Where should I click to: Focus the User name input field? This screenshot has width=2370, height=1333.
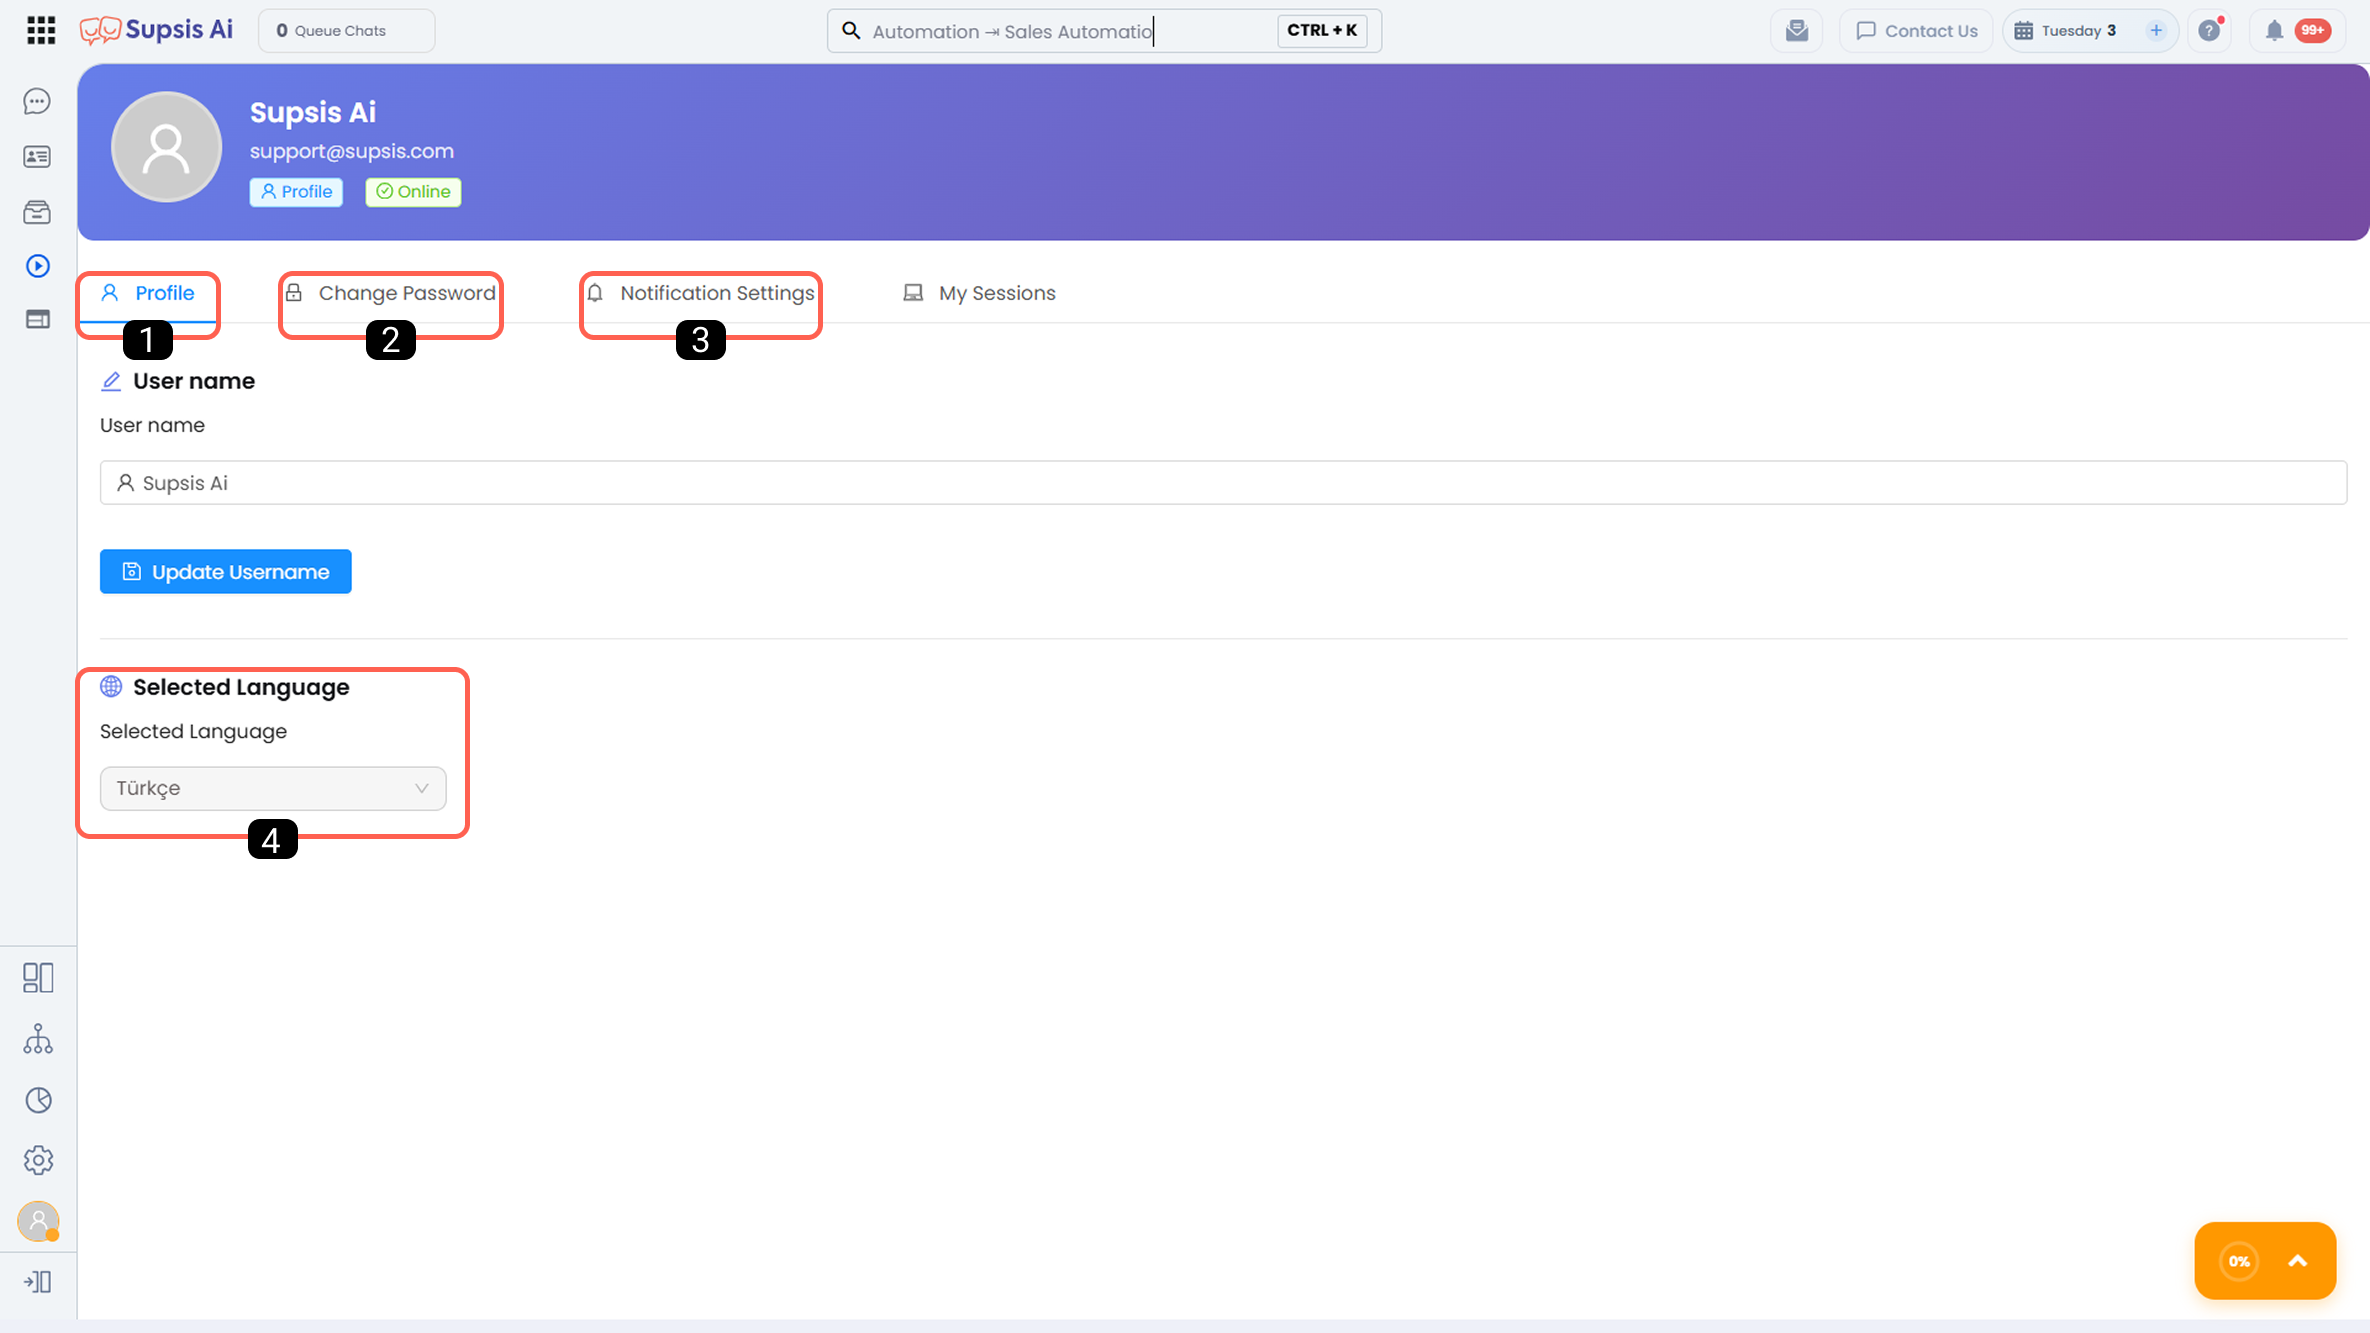[1223, 483]
